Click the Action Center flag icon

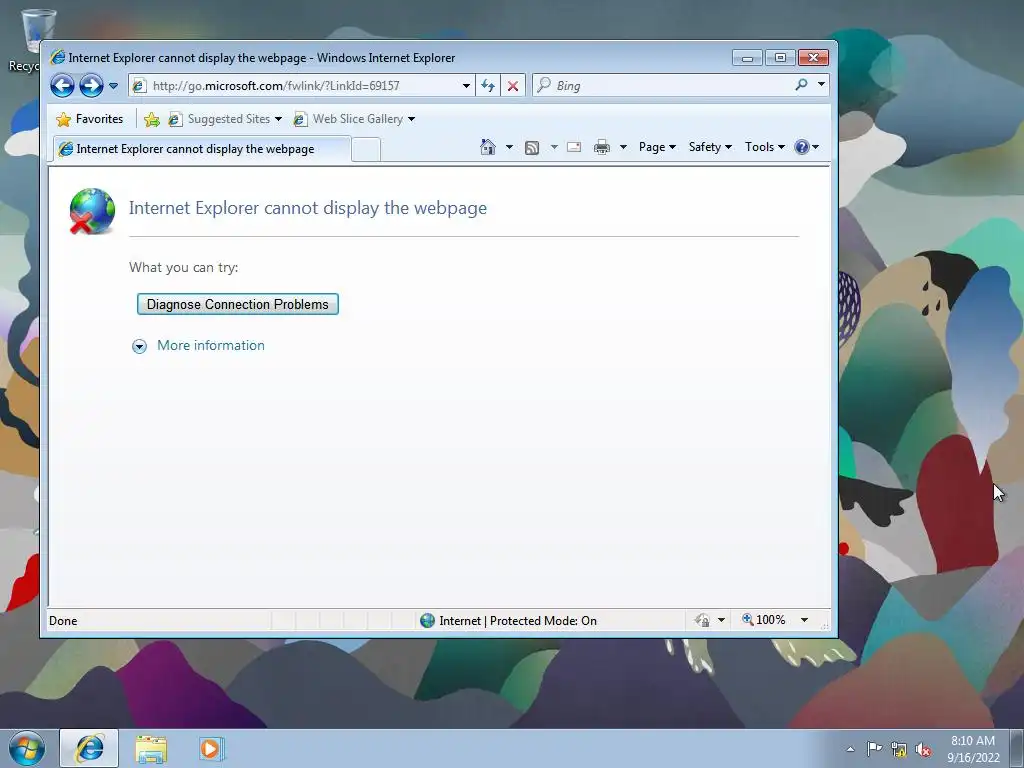tap(874, 749)
